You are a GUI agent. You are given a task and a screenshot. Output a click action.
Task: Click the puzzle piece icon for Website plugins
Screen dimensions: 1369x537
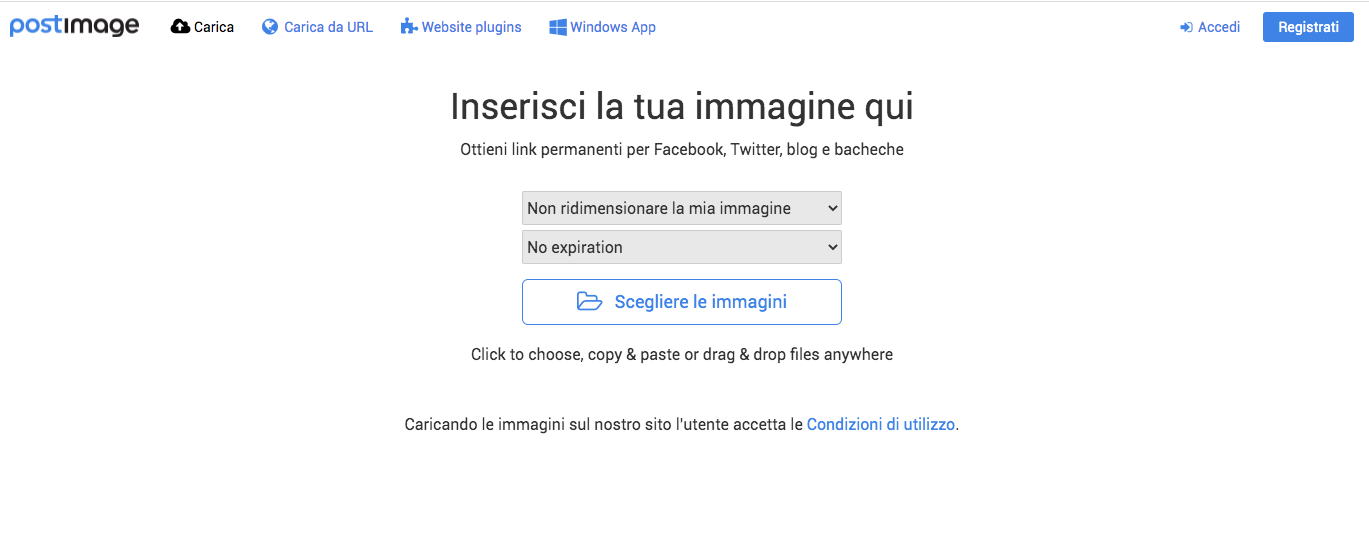(x=409, y=27)
